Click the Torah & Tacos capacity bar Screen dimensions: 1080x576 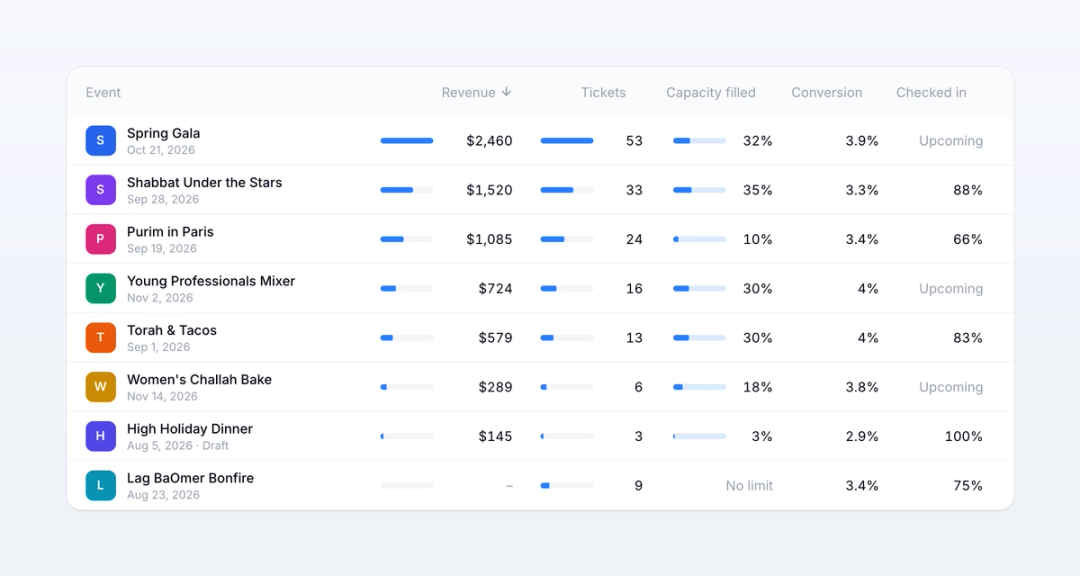(x=699, y=338)
